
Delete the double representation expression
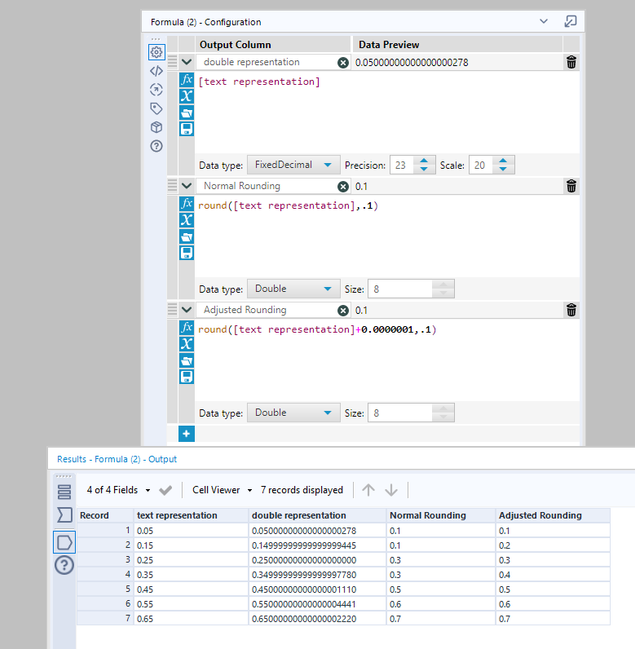(571, 62)
